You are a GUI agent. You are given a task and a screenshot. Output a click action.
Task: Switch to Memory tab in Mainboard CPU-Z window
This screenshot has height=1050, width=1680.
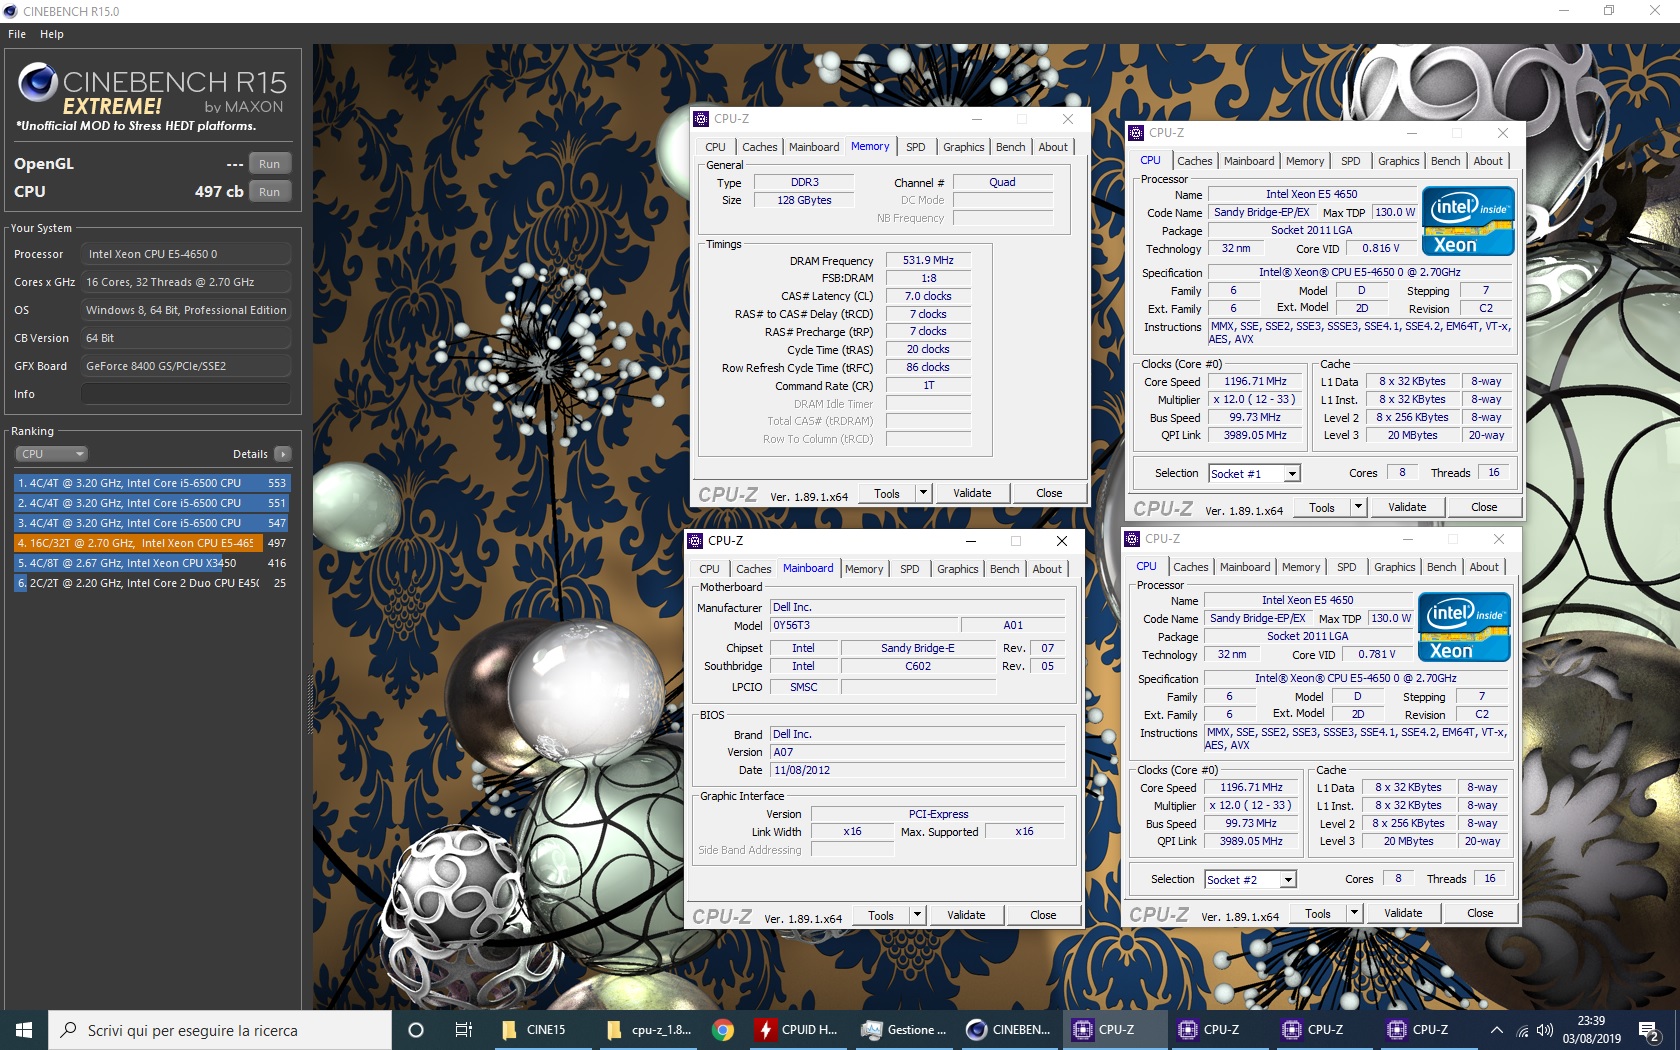[x=864, y=569]
